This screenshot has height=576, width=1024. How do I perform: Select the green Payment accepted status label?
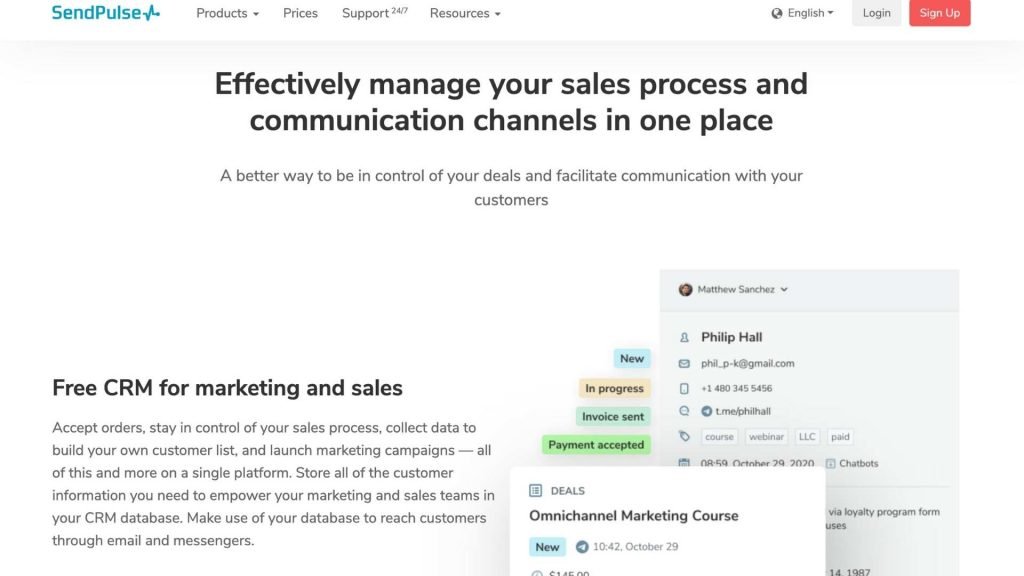tap(596, 445)
